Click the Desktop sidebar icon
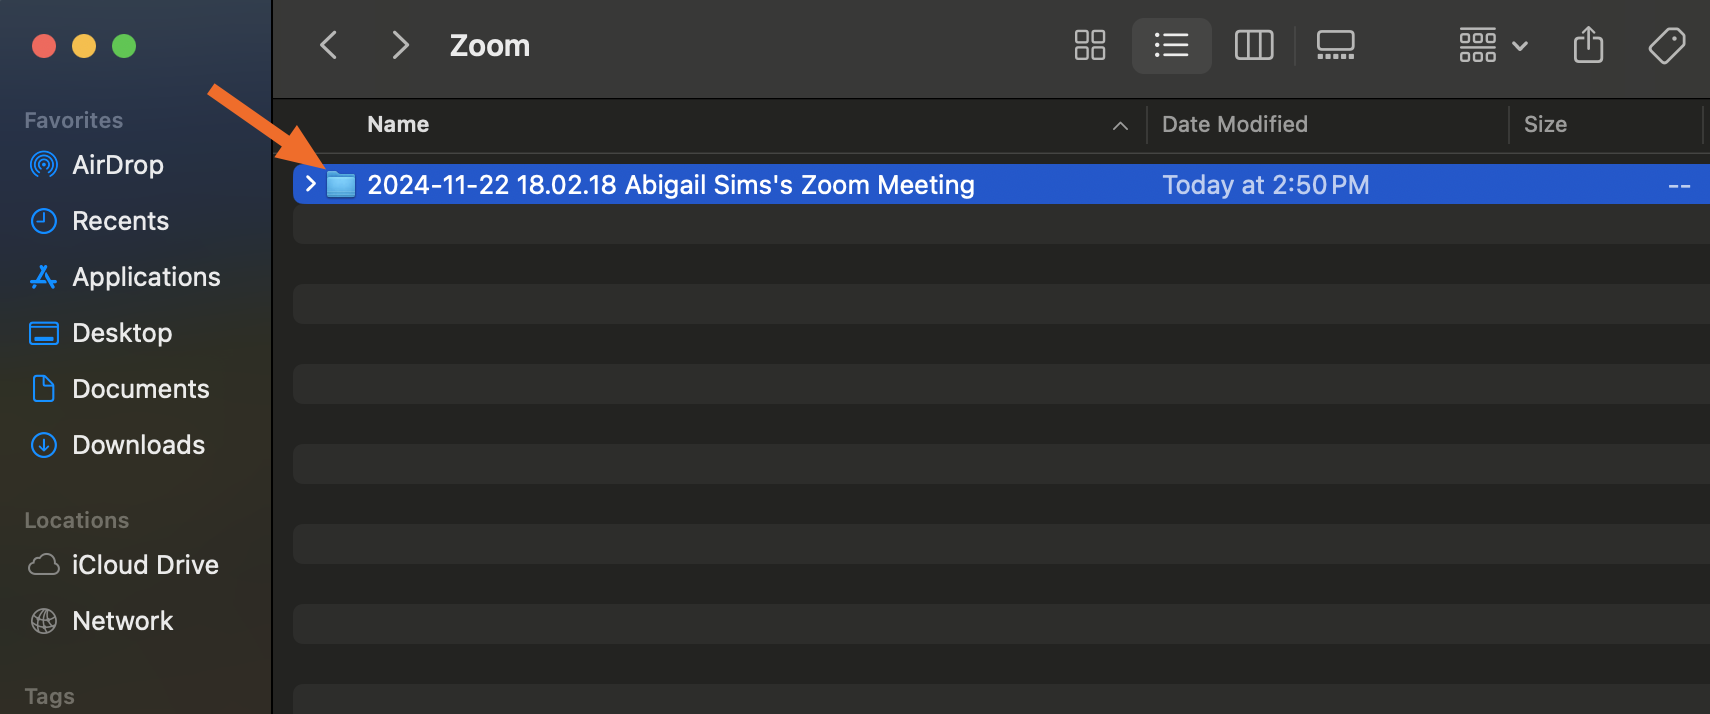Image resolution: width=1710 pixels, height=714 pixels. click(44, 333)
